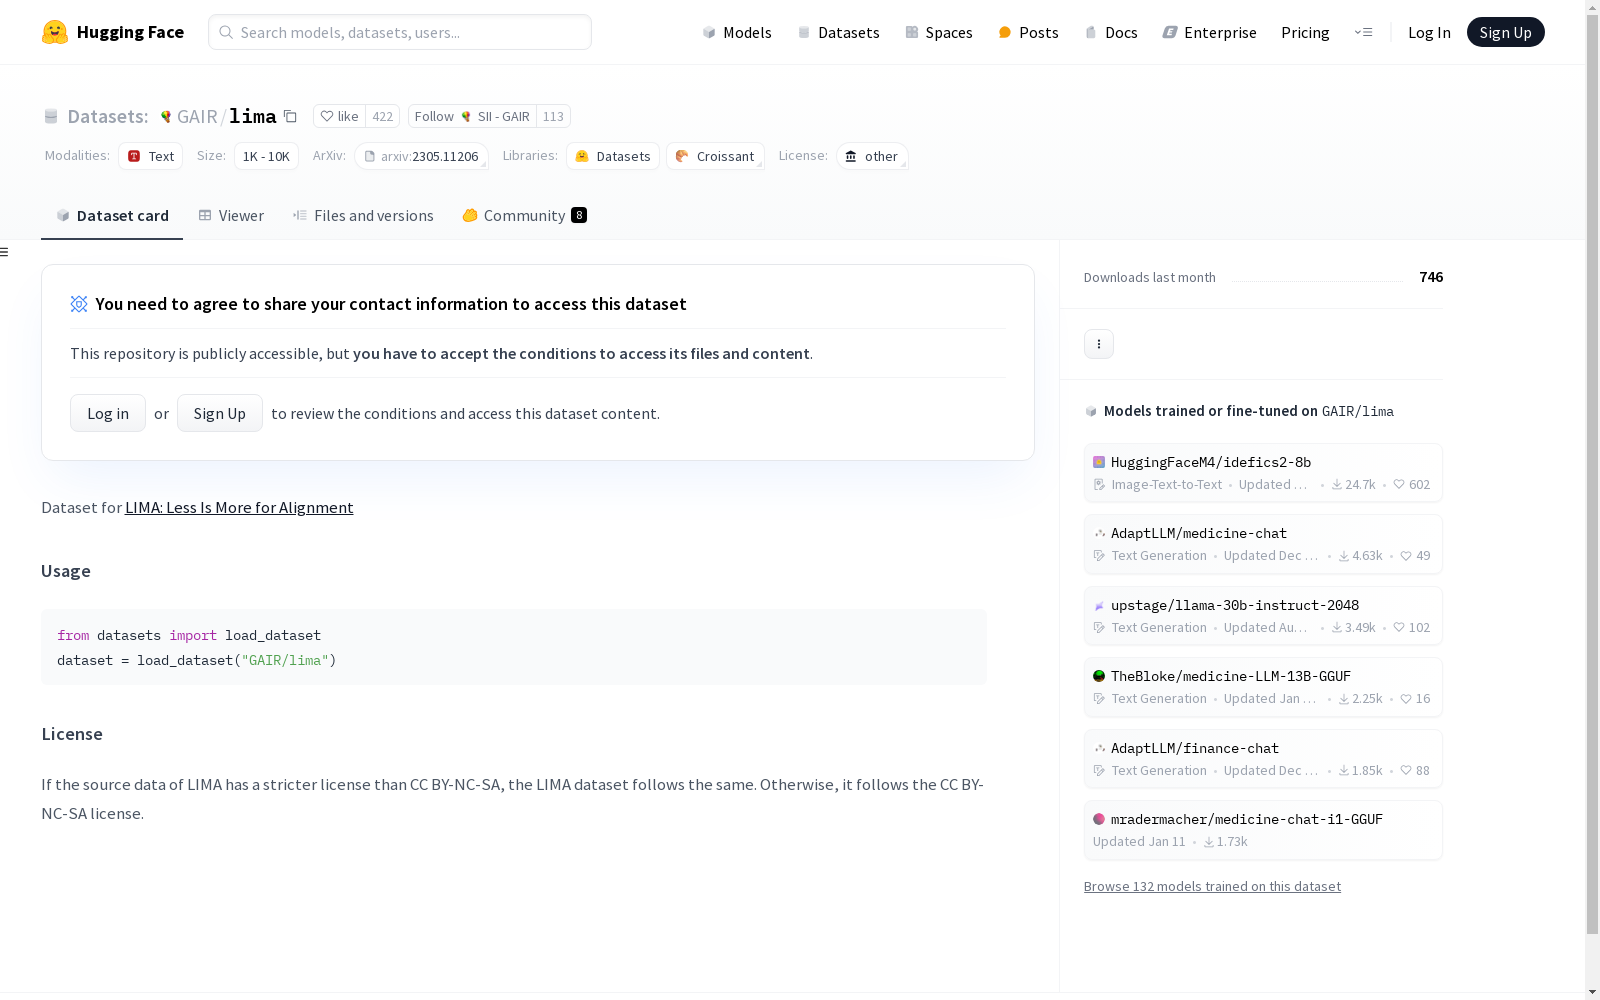1600x1000 pixels.
Task: Open Datasets in top navigation
Action: (x=838, y=32)
